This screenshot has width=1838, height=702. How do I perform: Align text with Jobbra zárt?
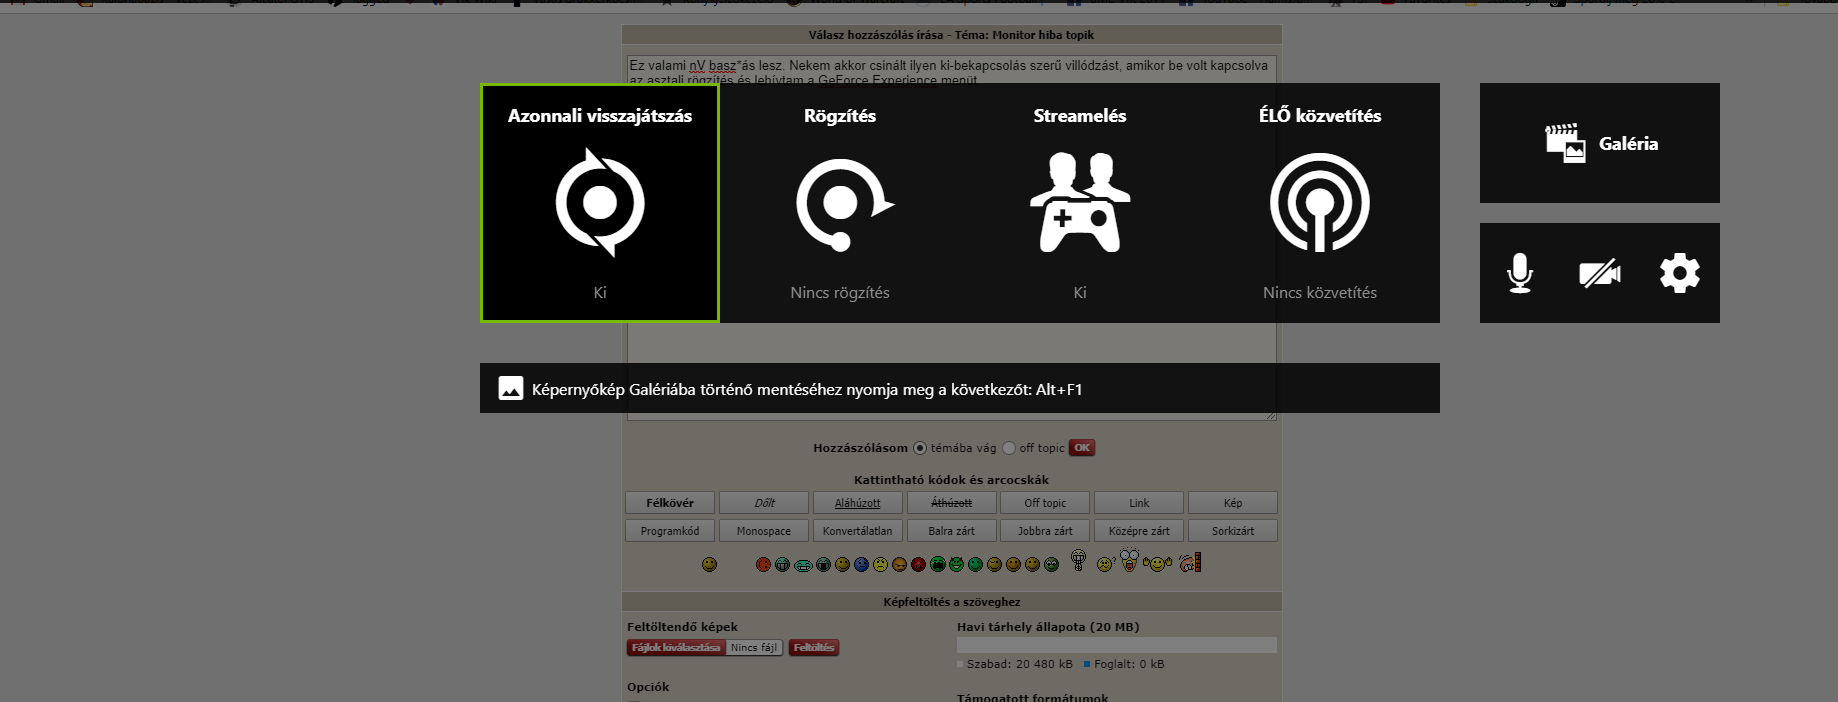[1045, 531]
